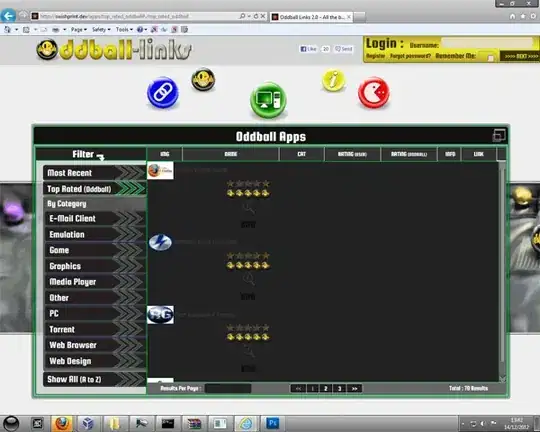
Task: Click the yellow info ball icon
Action: click(333, 81)
